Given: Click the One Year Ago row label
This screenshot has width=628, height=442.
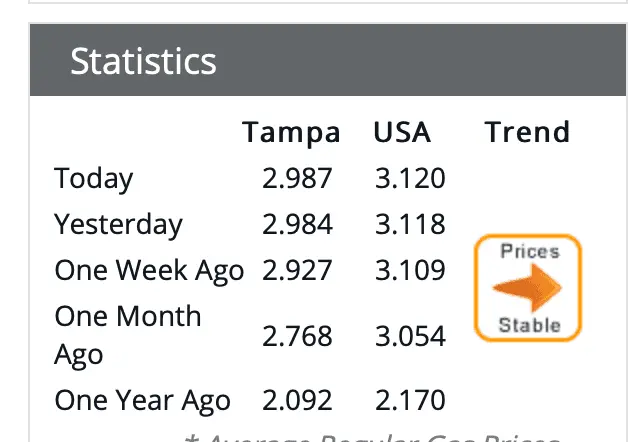Looking at the screenshot, I should 142,401.
